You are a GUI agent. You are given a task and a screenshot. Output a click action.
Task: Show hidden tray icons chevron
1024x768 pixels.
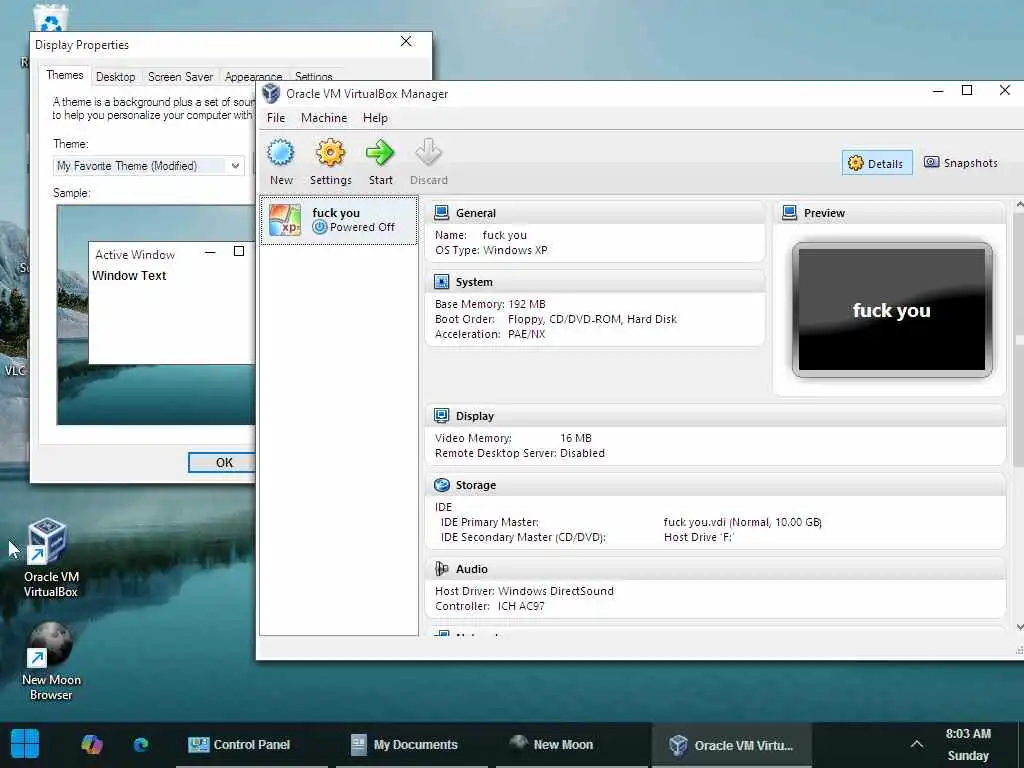pos(917,744)
